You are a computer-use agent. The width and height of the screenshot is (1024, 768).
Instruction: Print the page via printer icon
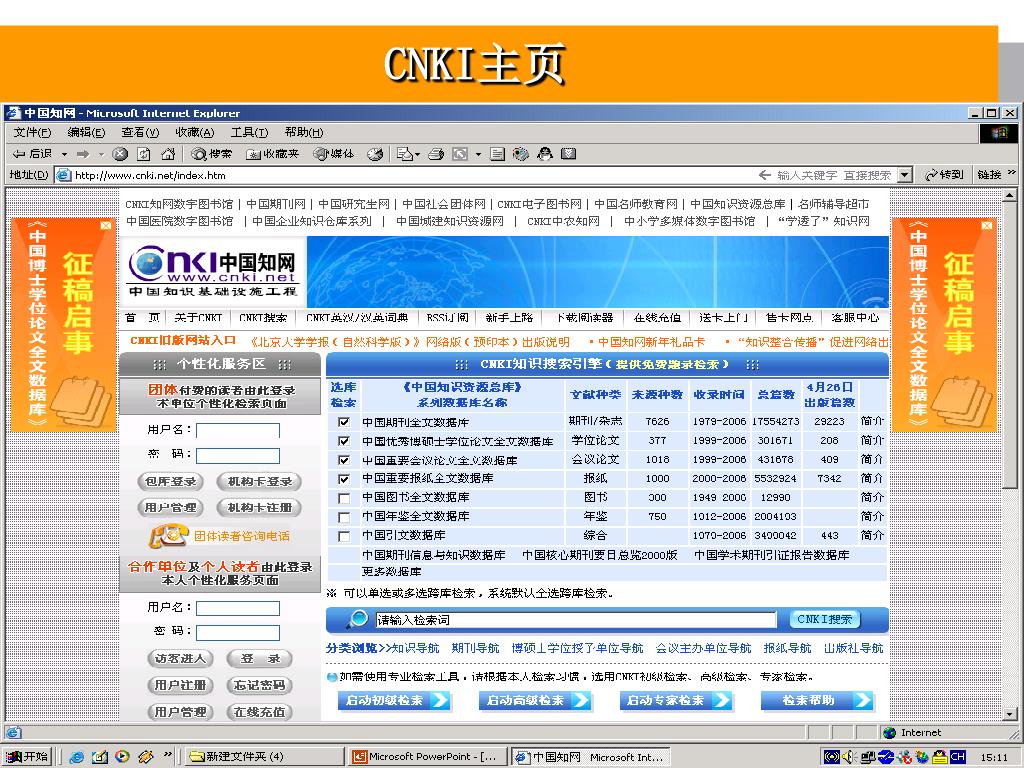436,154
